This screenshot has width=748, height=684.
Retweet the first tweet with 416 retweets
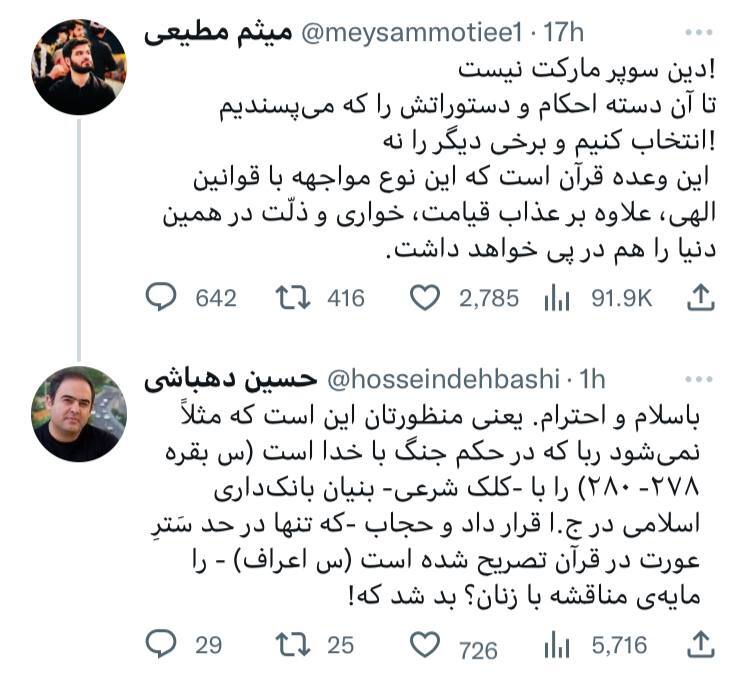click(x=291, y=297)
